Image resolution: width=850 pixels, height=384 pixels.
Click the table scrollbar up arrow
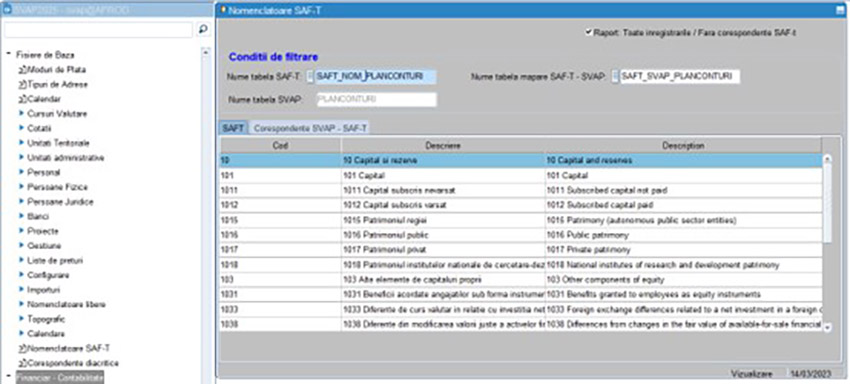[827, 159]
